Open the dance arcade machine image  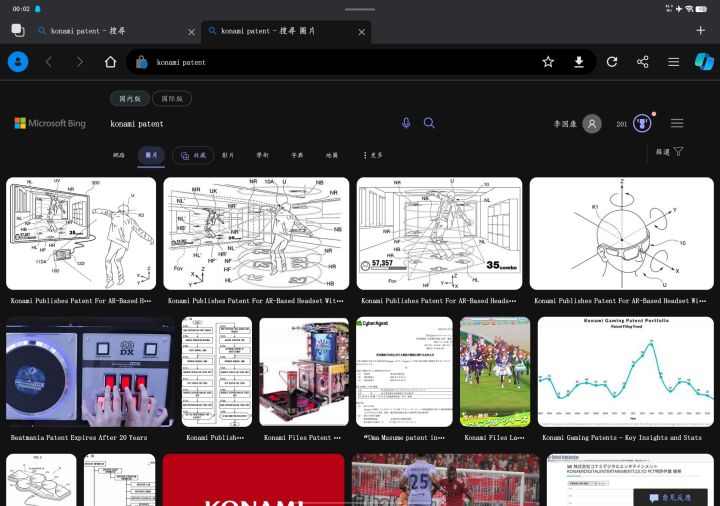(304, 371)
